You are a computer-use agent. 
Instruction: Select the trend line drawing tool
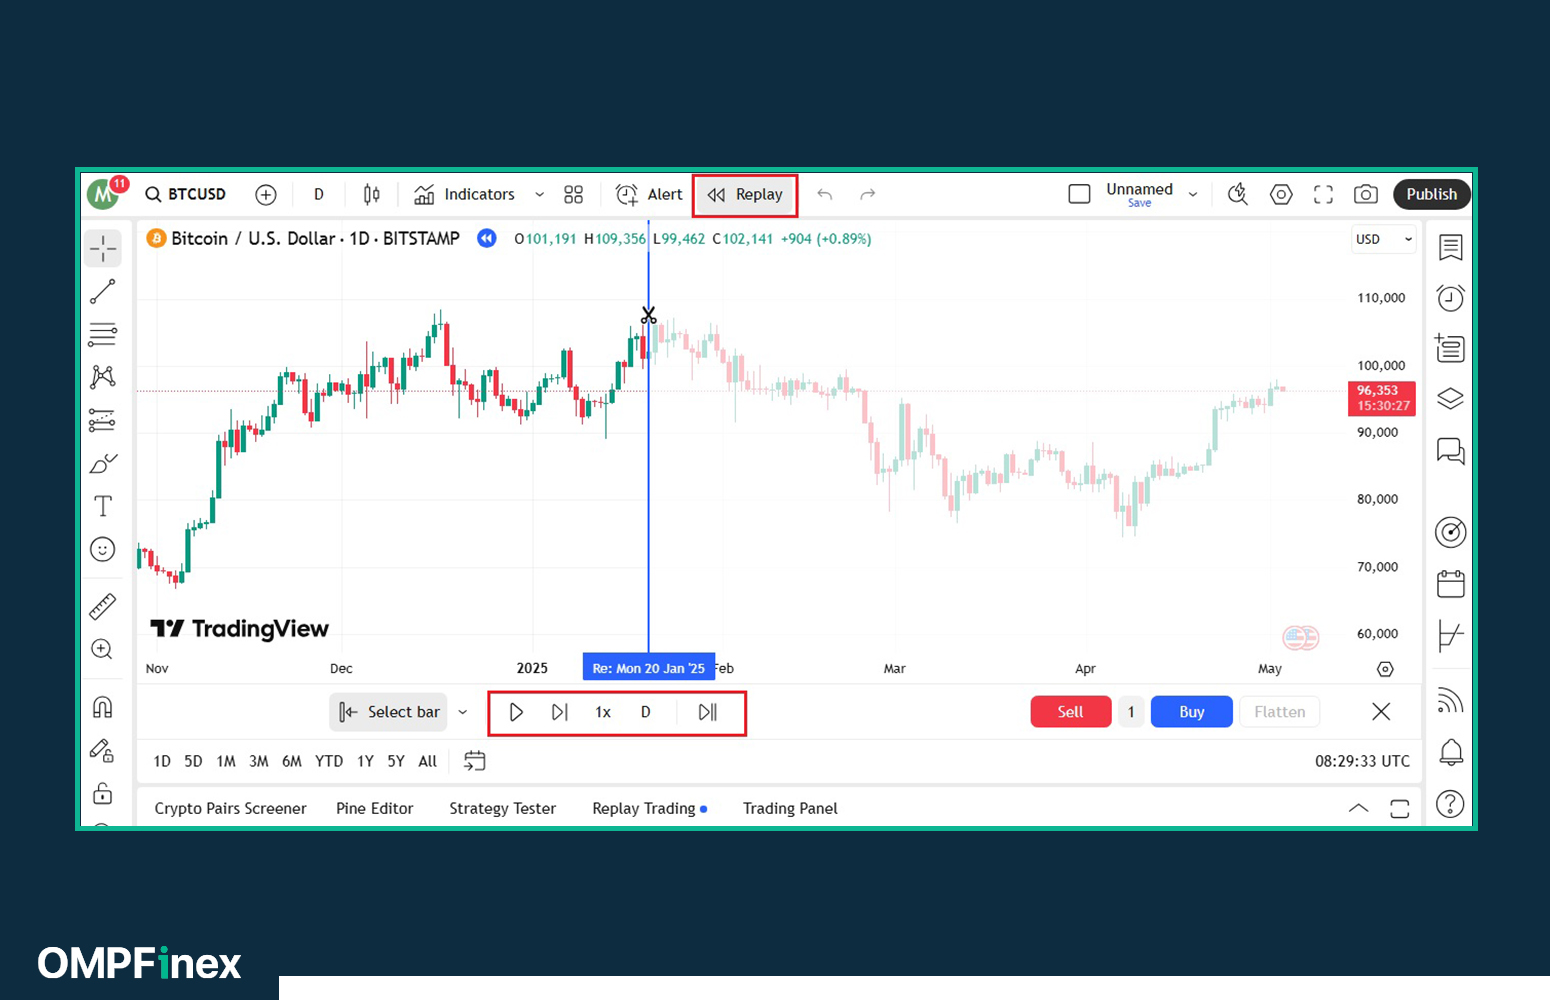click(x=103, y=292)
